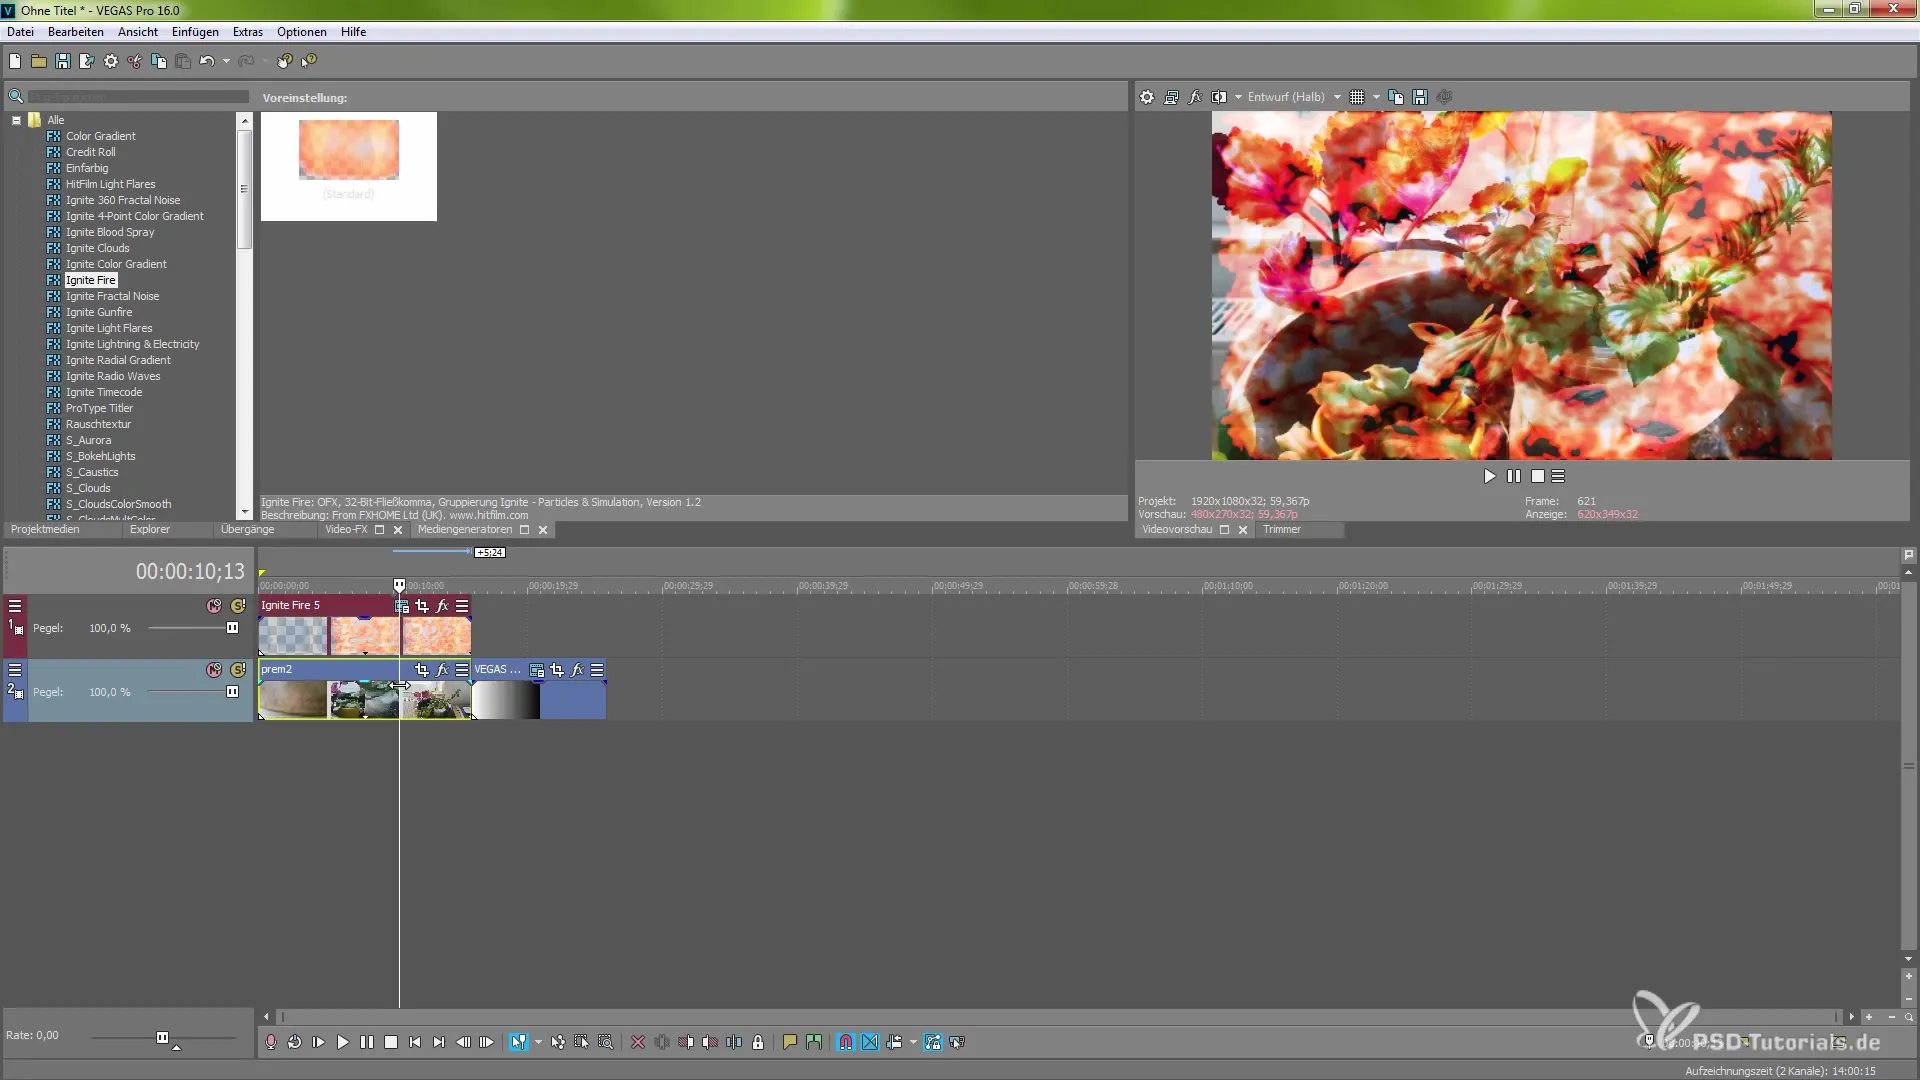The image size is (1920, 1080).
Task: Open the hamburger menu under the video preview
Action: click(1558, 477)
